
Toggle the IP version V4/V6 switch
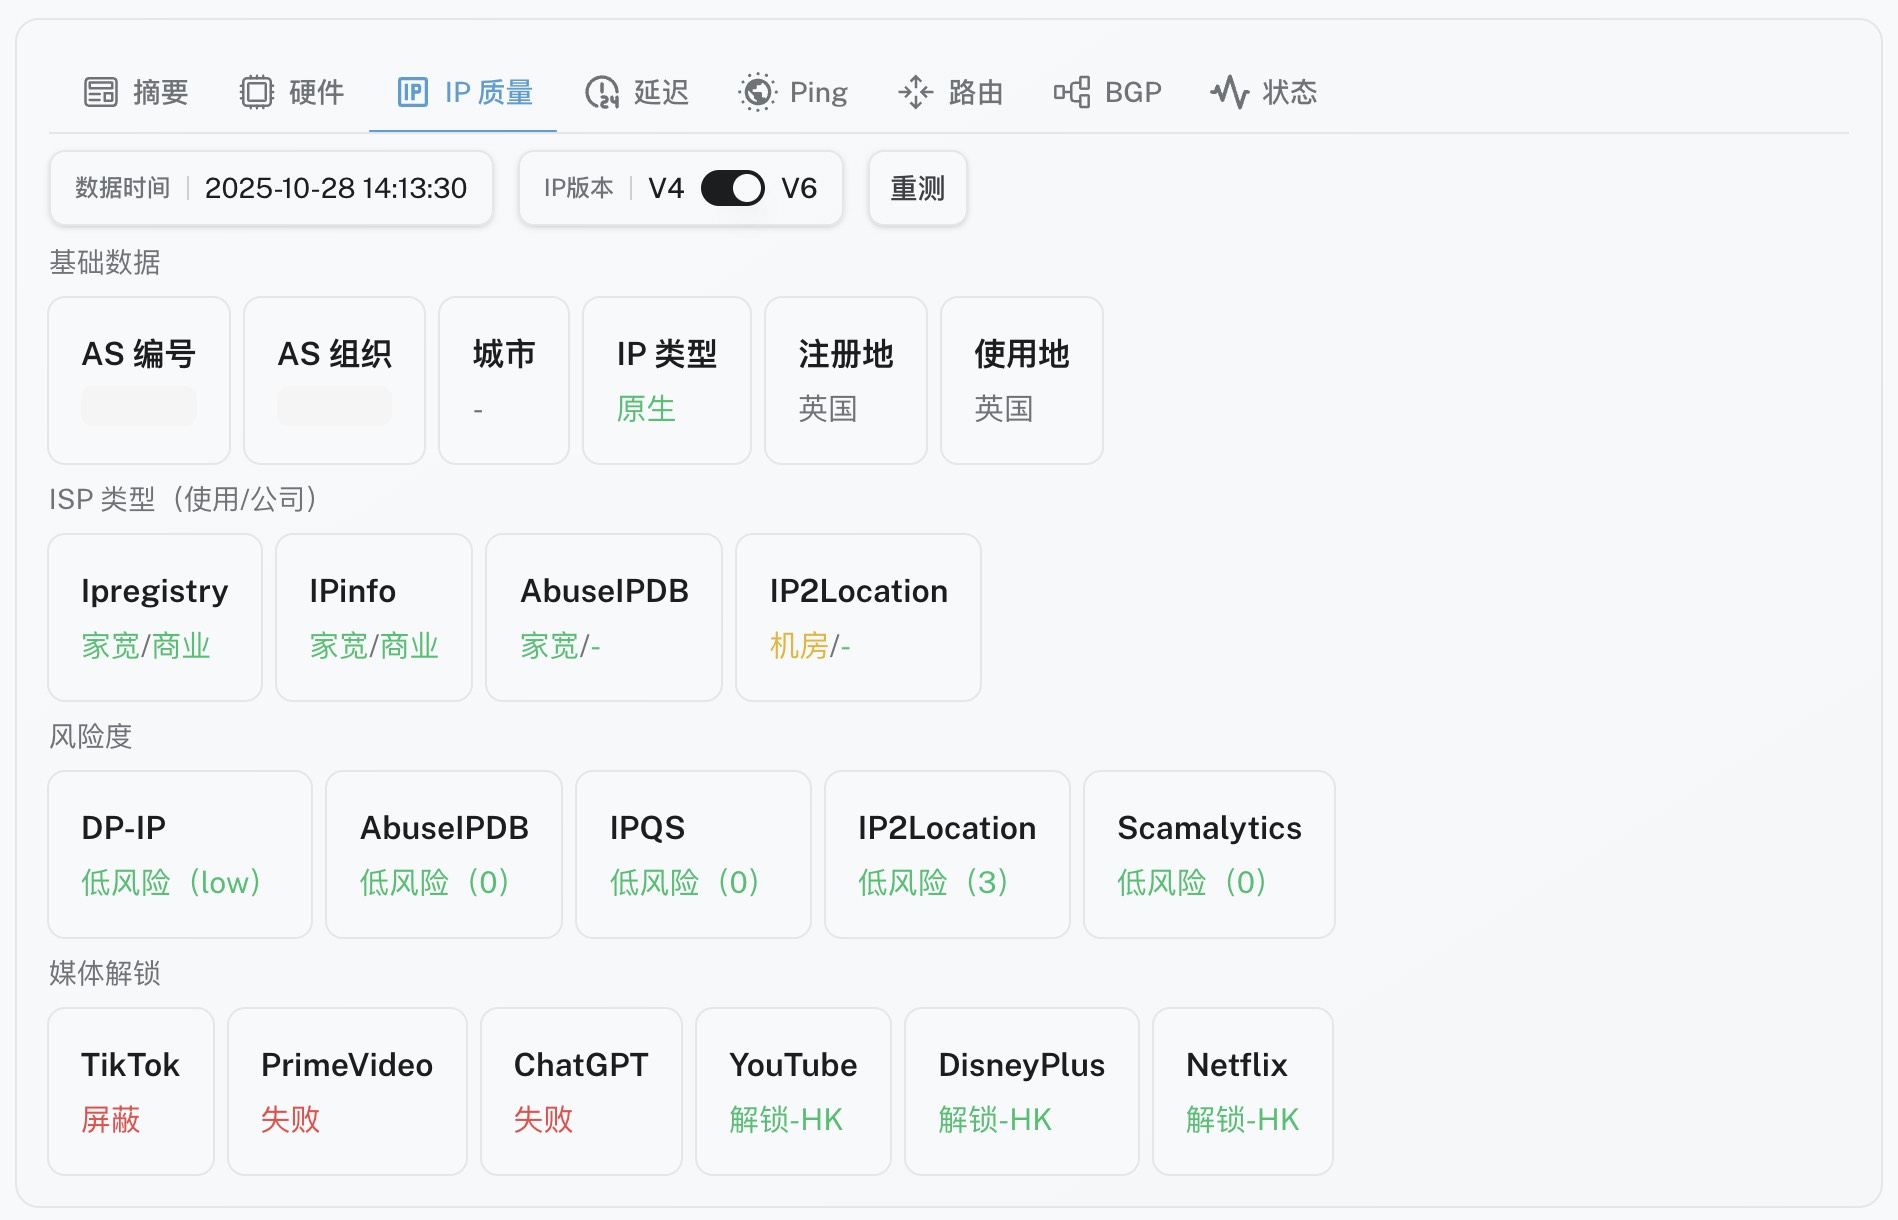pyautogui.click(x=732, y=188)
